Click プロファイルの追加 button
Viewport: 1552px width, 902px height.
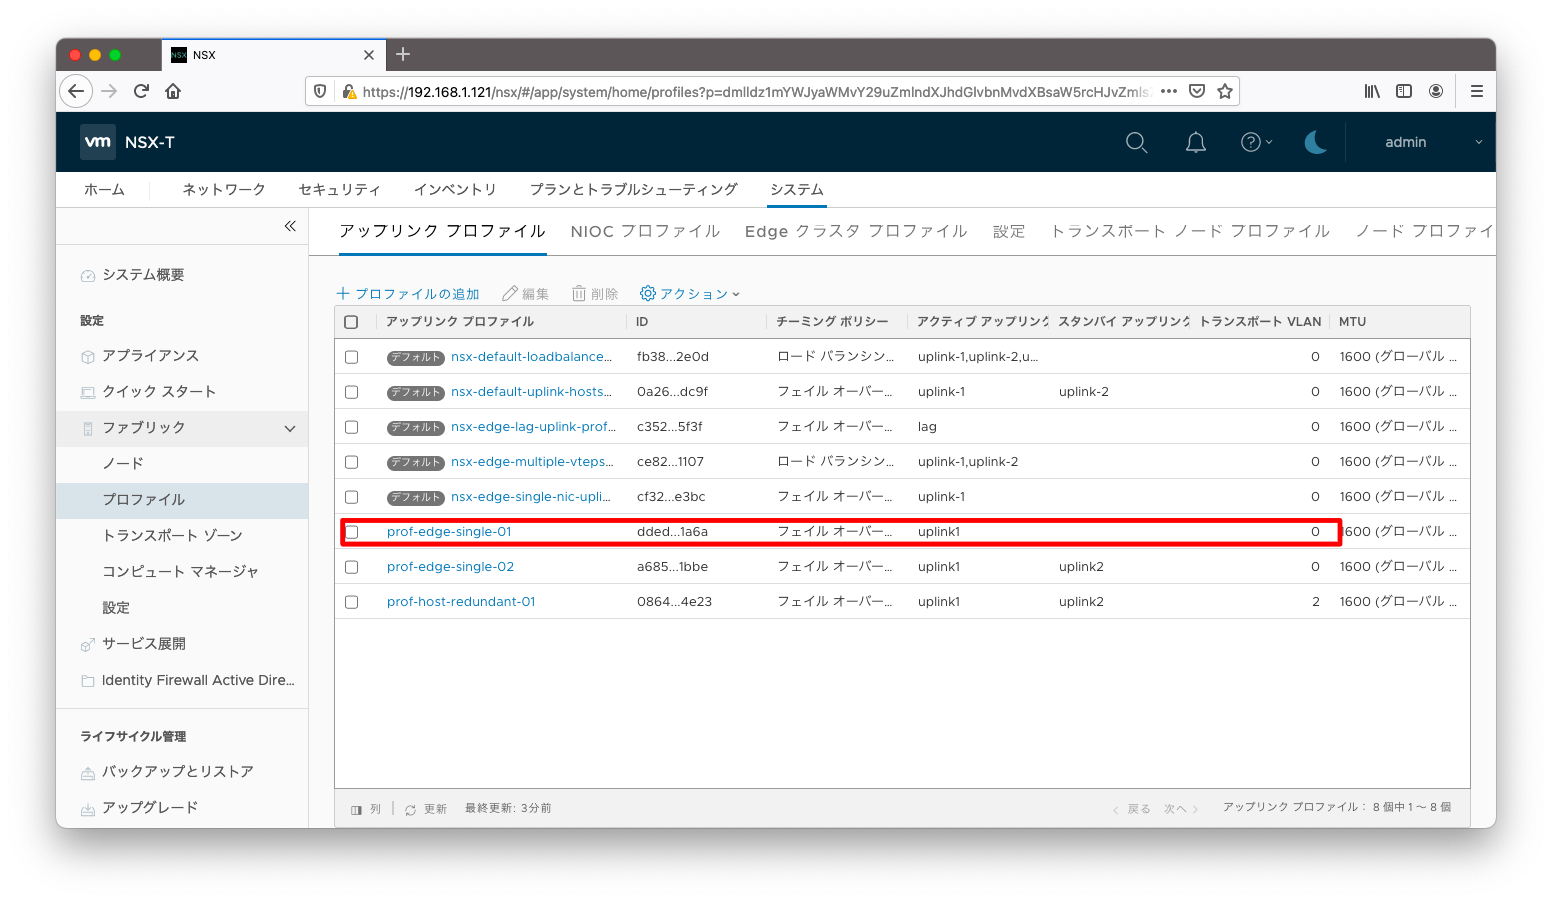tap(408, 293)
